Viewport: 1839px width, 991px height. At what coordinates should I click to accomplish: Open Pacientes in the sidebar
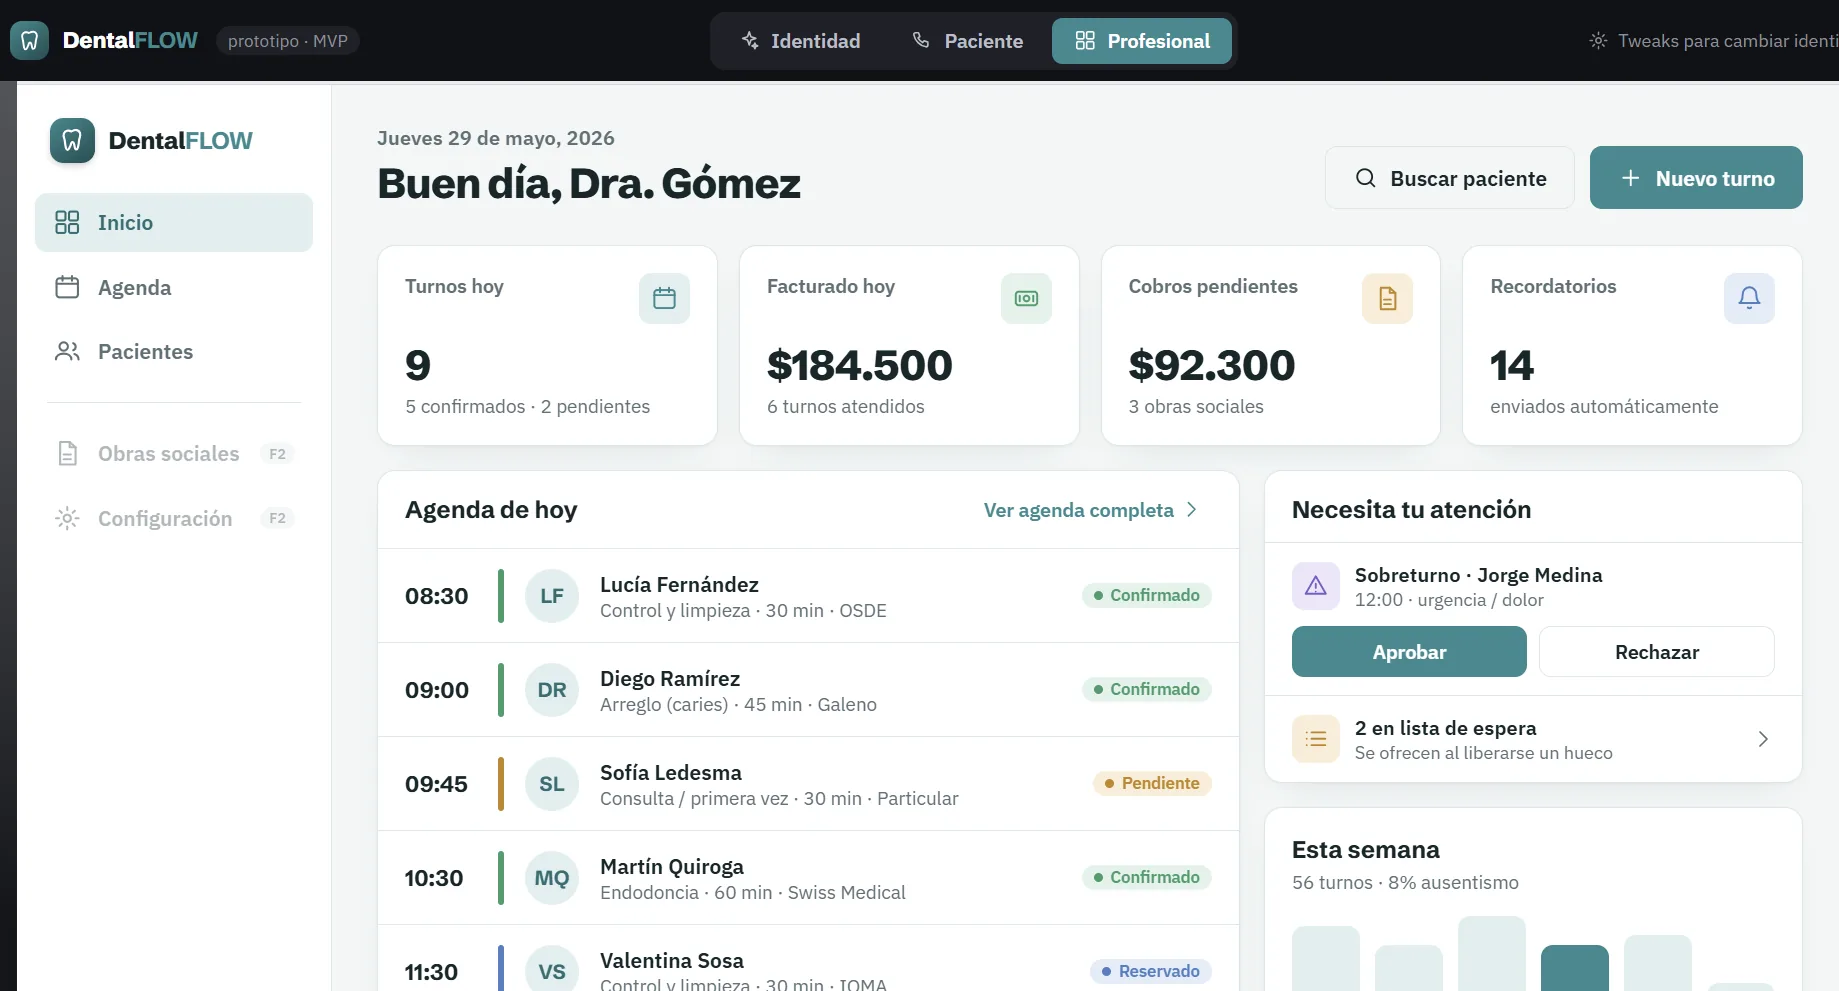tap(174, 351)
